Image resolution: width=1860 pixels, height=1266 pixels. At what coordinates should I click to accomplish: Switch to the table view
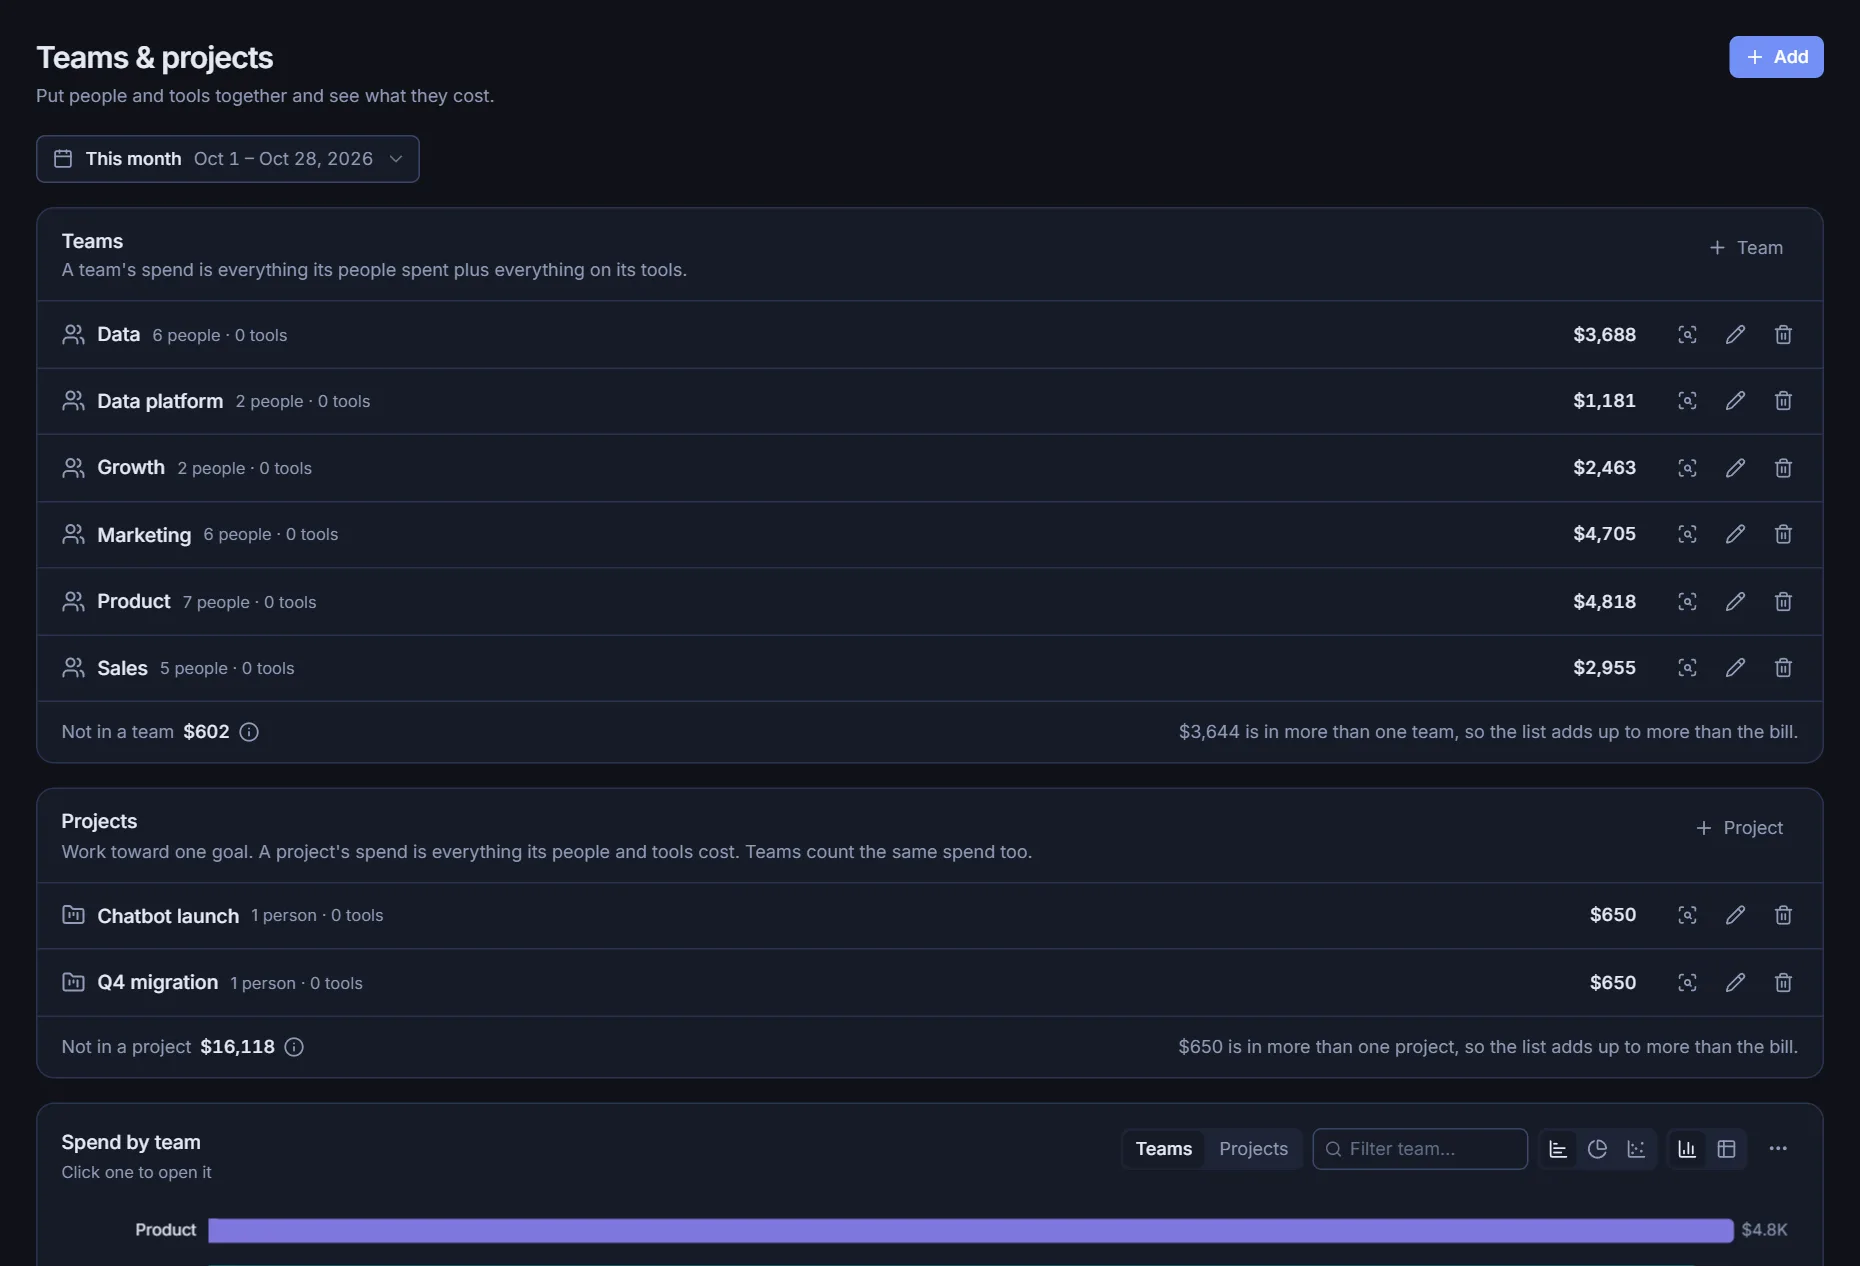pos(1726,1149)
